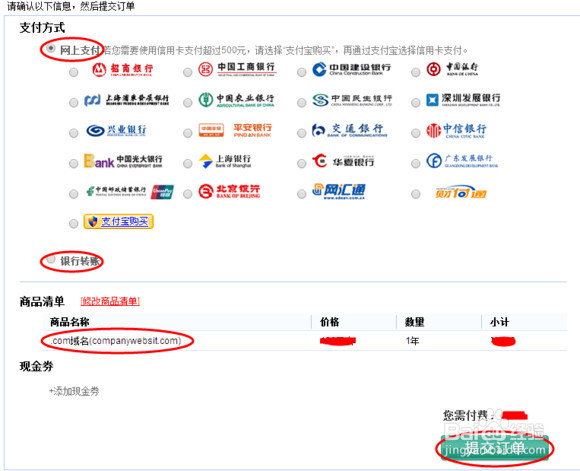The image size is (580, 471).
Task: Click the Postal Savings Bank UnionPay logo
Action: pos(129,192)
